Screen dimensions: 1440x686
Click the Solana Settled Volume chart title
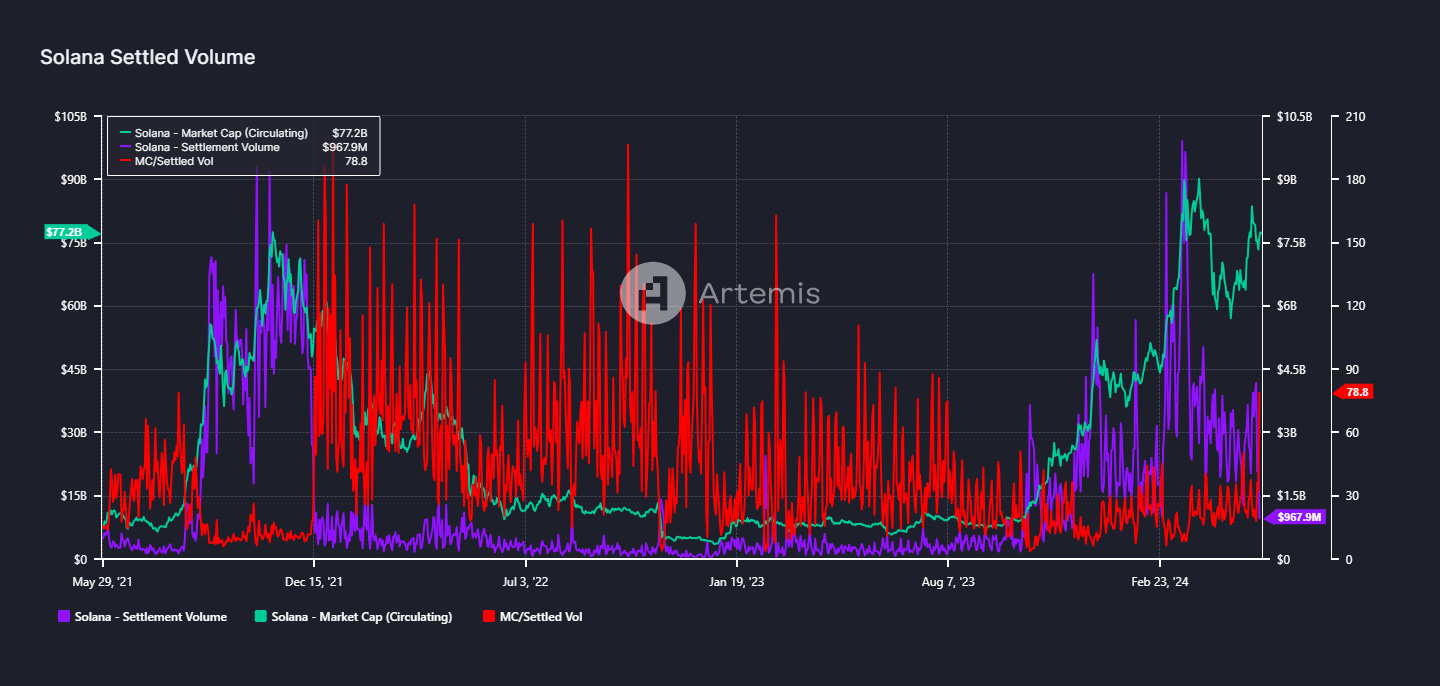[x=147, y=57]
